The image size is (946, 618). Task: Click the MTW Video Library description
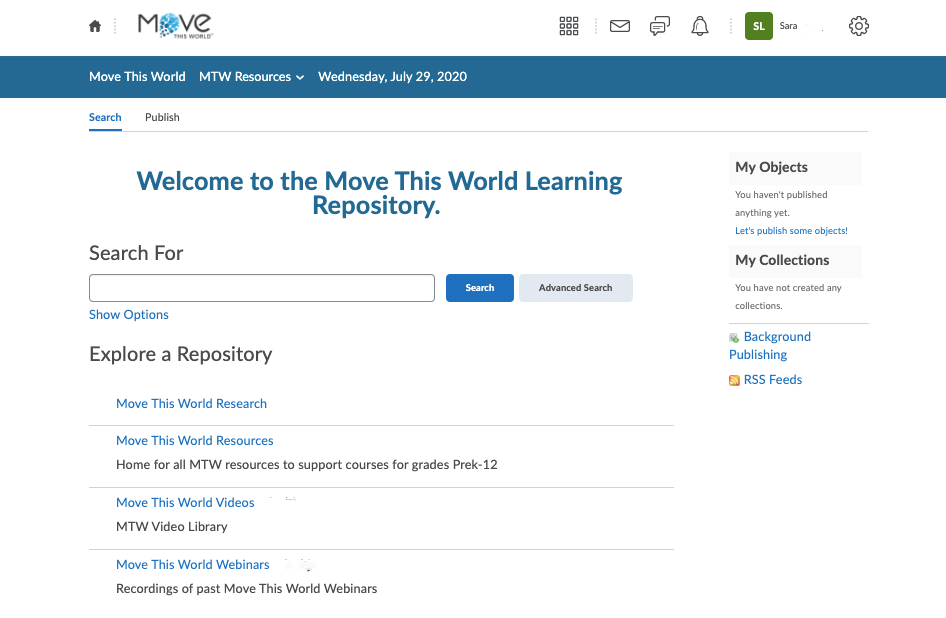point(172,527)
